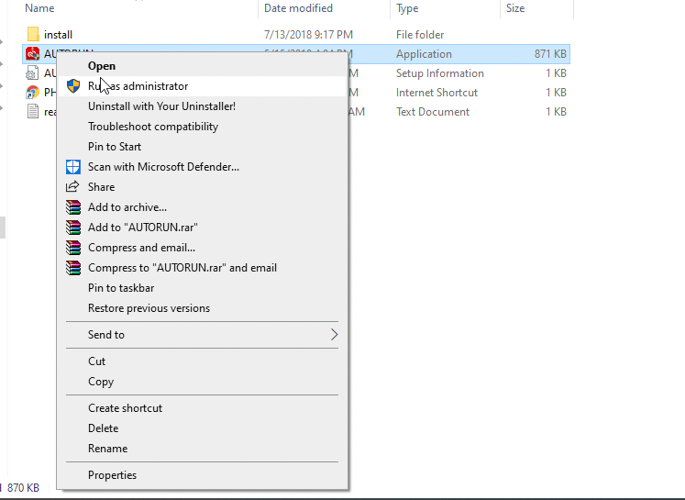The image size is (685, 500).
Task: Click the install folder icon
Action: [32, 35]
